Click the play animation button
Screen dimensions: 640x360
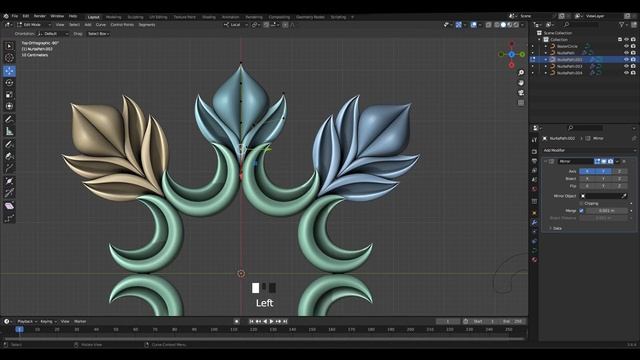(x=272, y=322)
